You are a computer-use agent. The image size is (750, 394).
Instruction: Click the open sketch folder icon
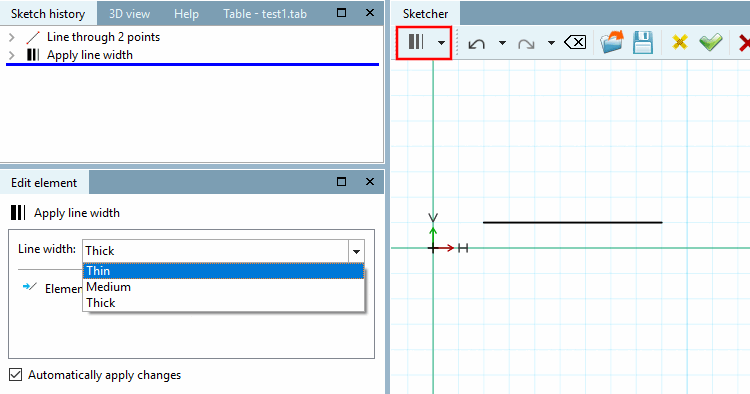click(x=612, y=42)
